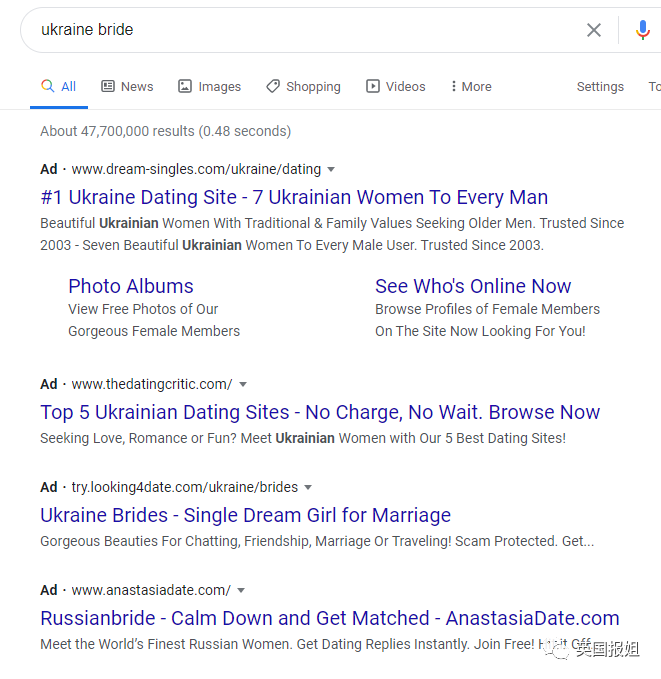
Task: Switch to the News tab
Action: pos(127,87)
